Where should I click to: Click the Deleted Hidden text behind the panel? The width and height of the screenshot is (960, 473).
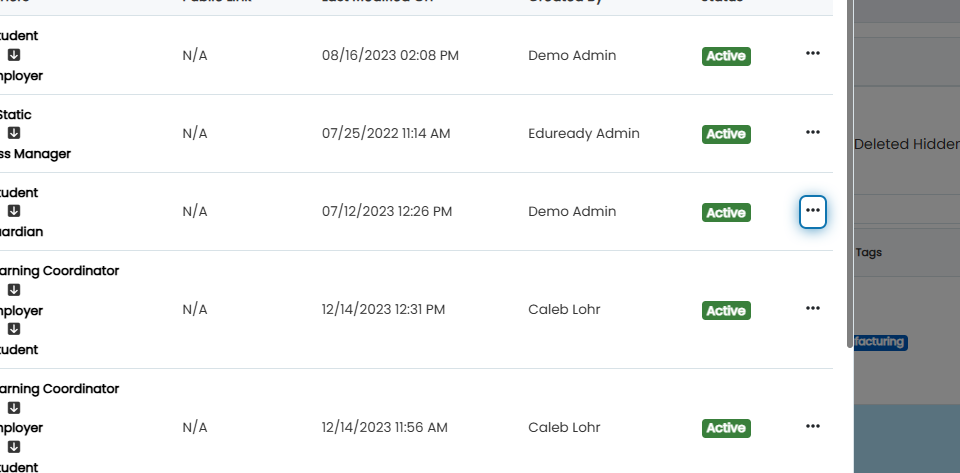[907, 144]
